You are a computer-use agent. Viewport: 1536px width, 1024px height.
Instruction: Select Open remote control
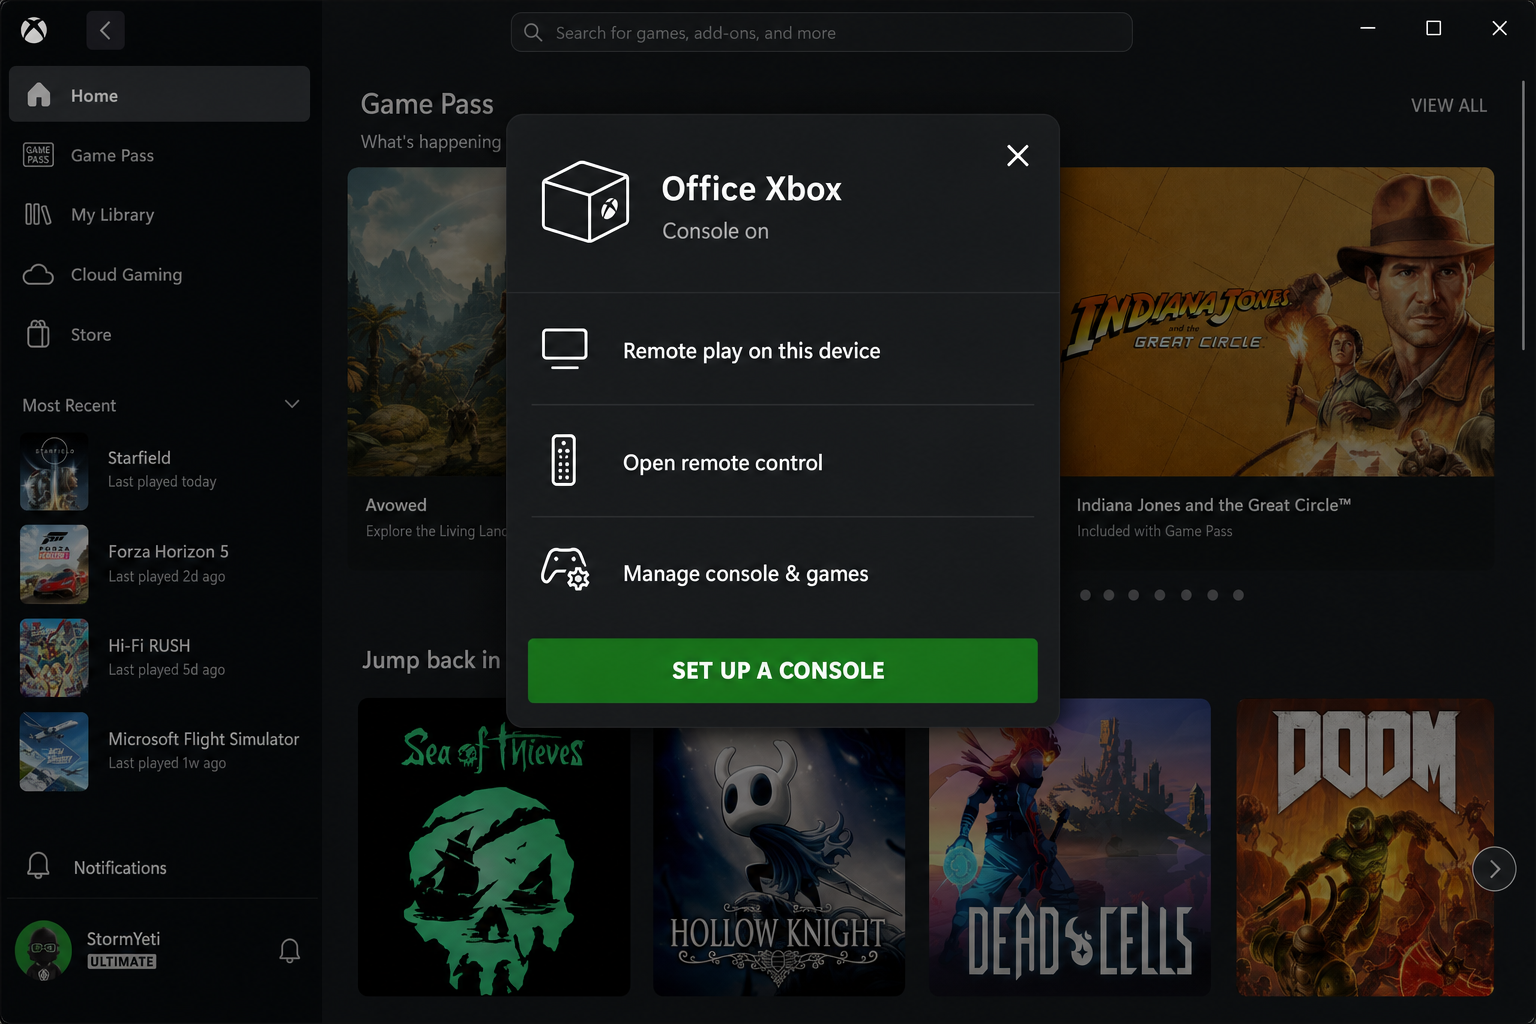782,462
